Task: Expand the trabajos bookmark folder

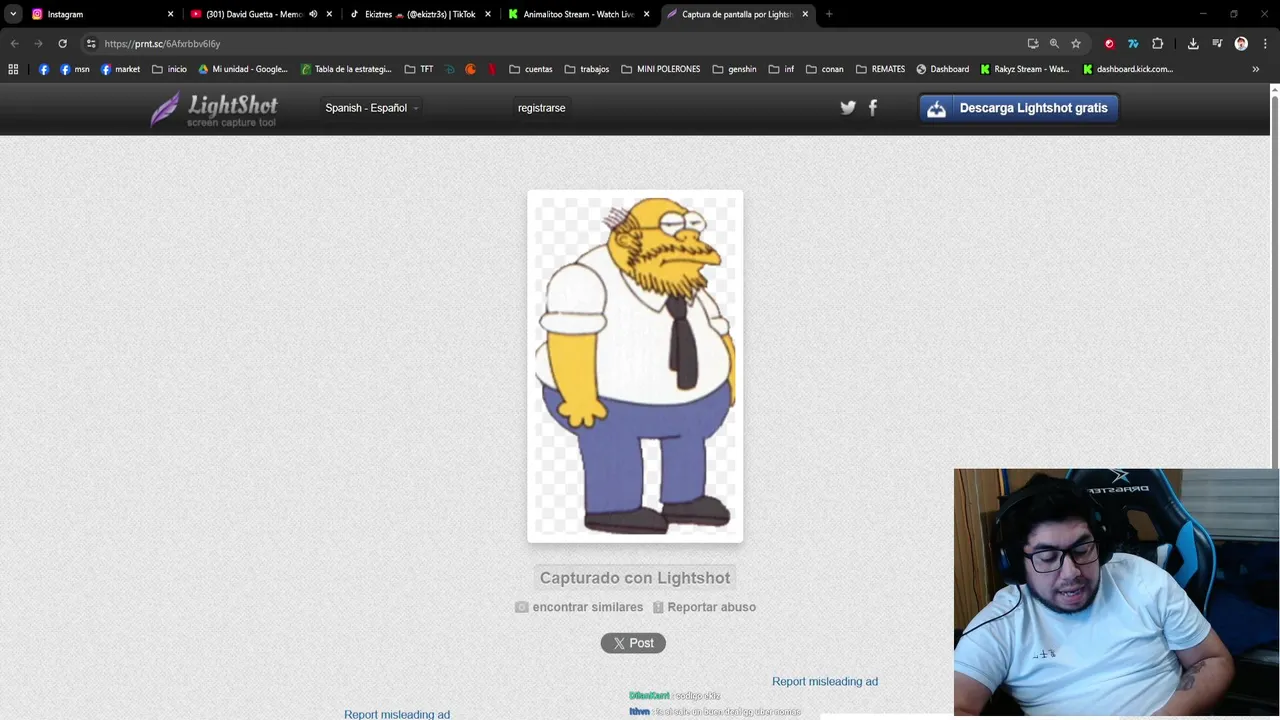Action: [x=587, y=69]
